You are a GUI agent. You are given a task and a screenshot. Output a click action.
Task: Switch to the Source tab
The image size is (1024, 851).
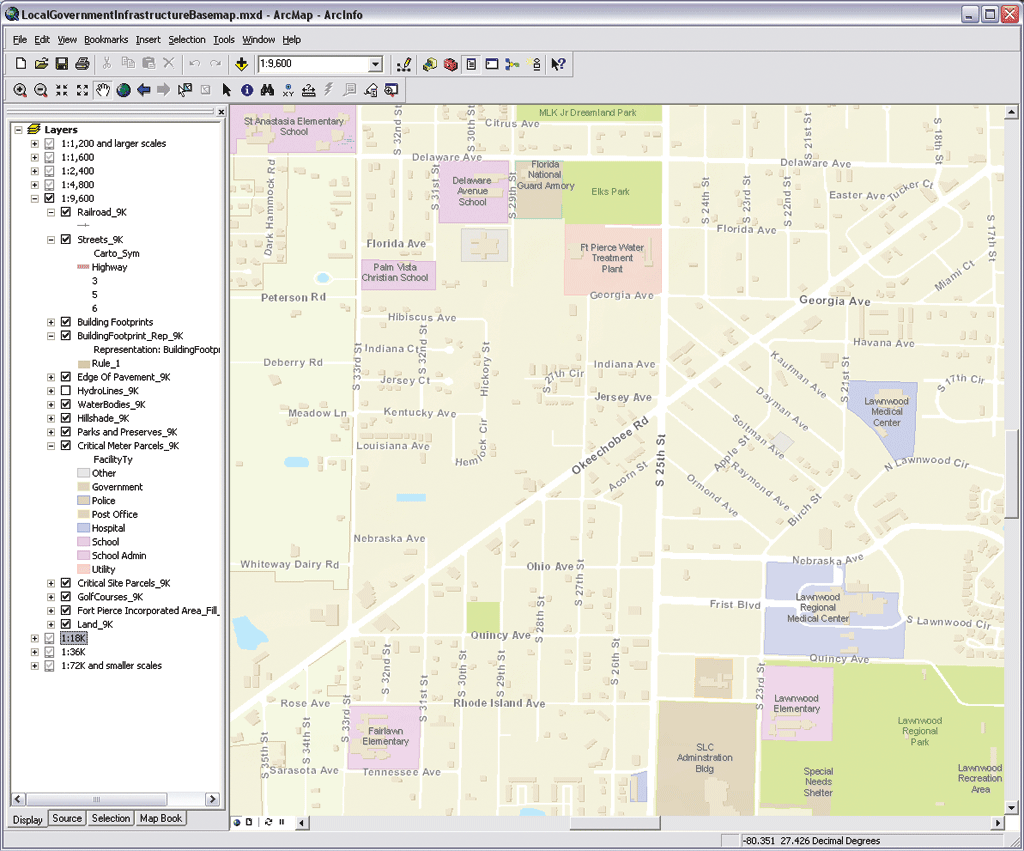point(67,818)
